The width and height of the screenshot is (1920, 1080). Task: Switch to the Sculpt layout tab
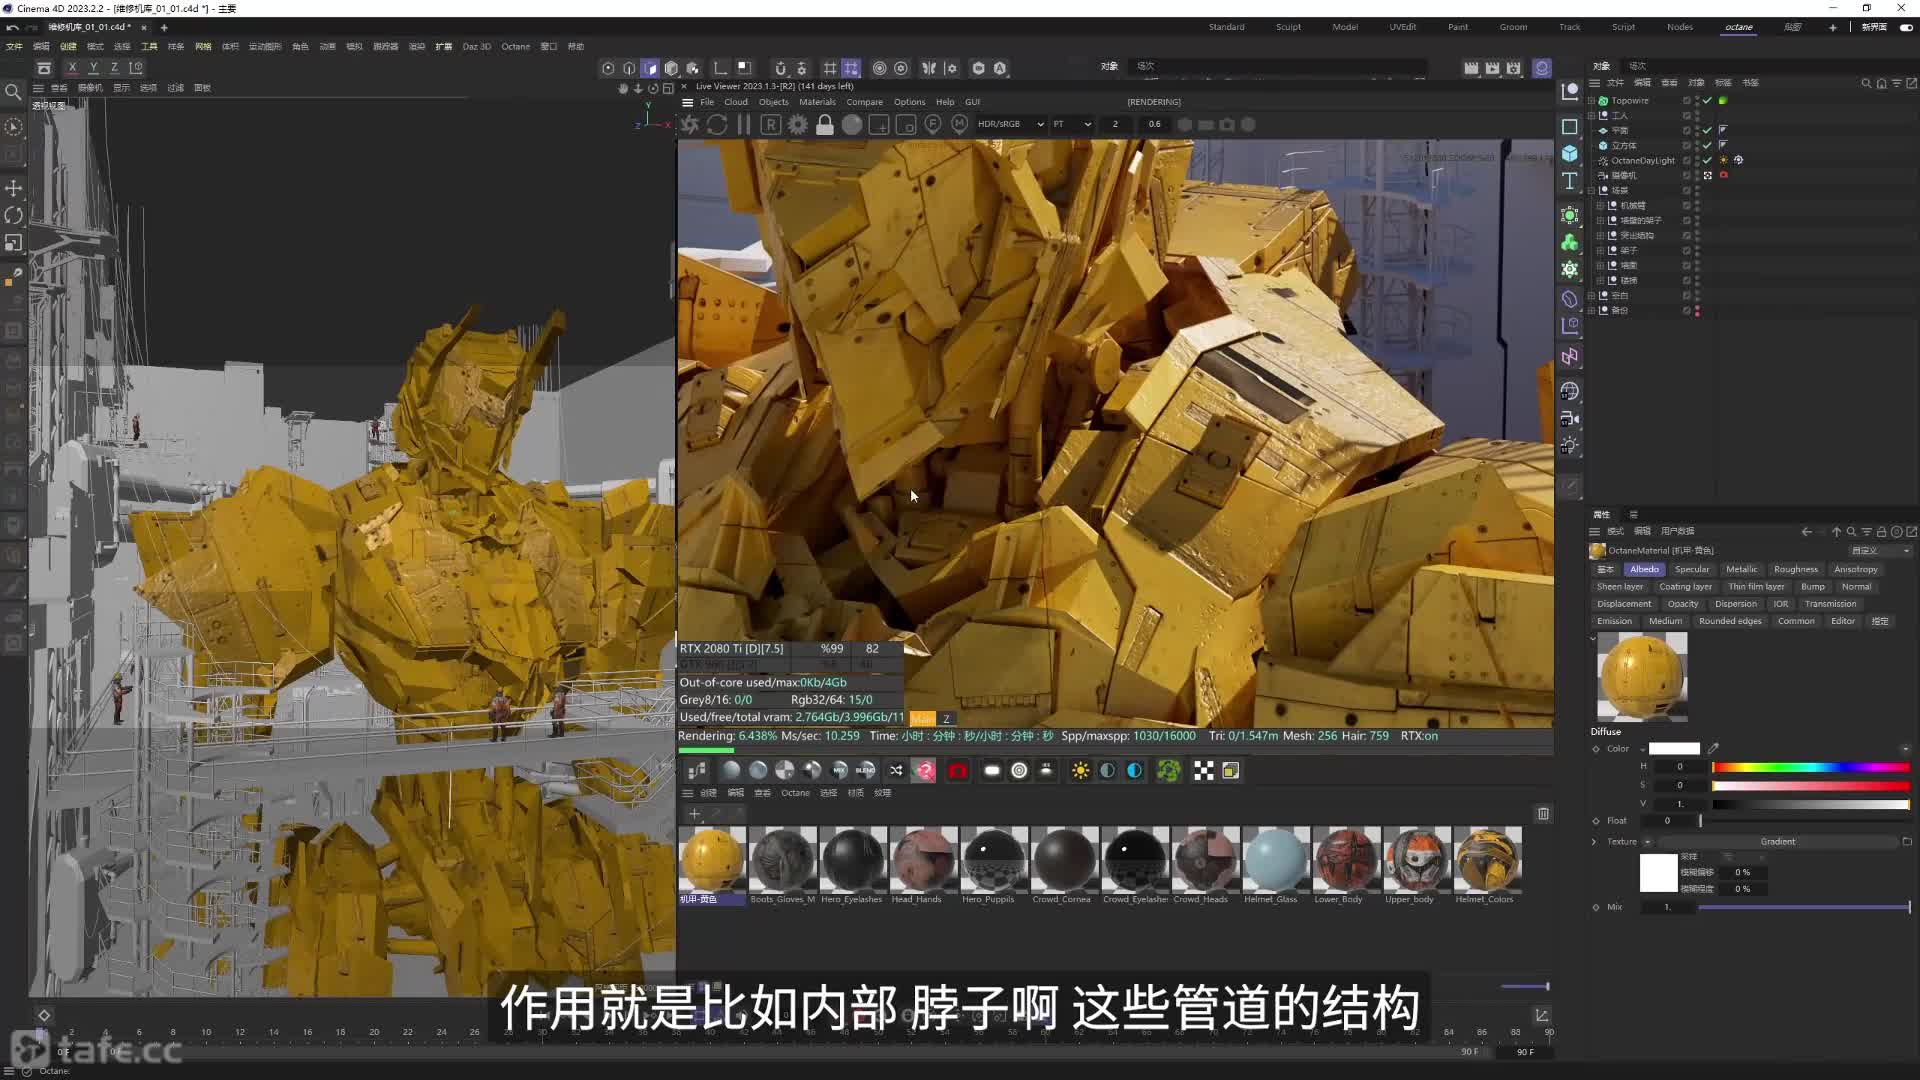(x=1288, y=27)
